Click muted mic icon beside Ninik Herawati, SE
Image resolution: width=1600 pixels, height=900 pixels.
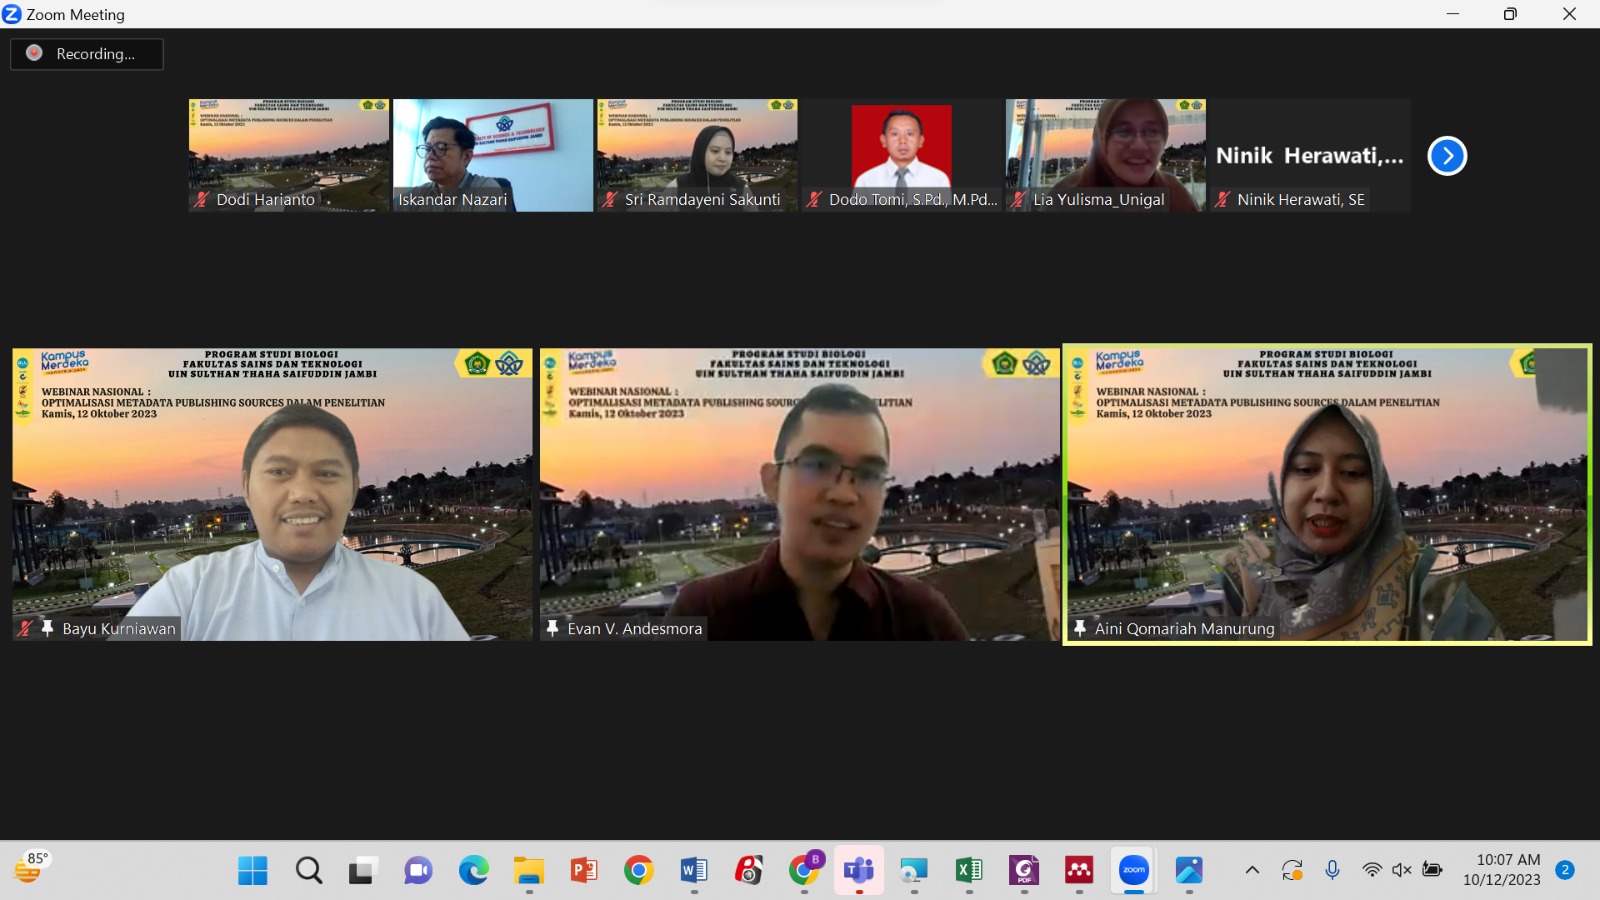coord(1222,200)
